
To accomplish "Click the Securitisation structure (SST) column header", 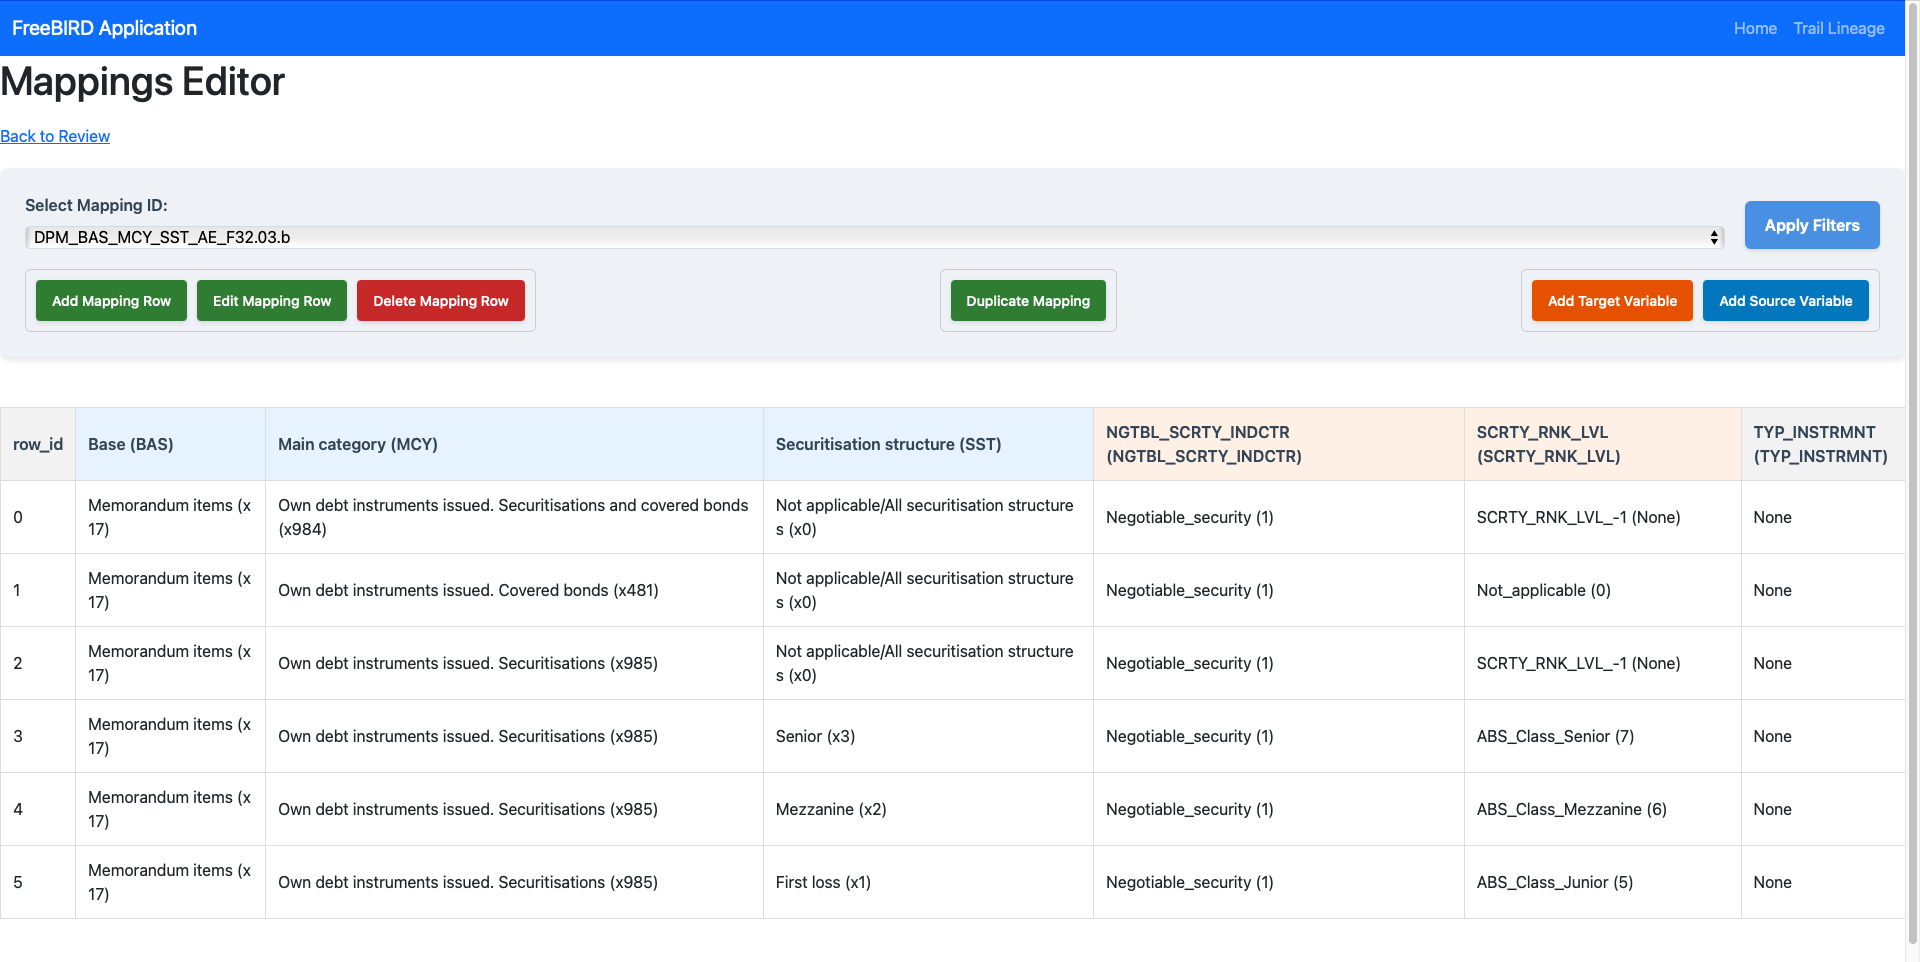I will pos(888,445).
